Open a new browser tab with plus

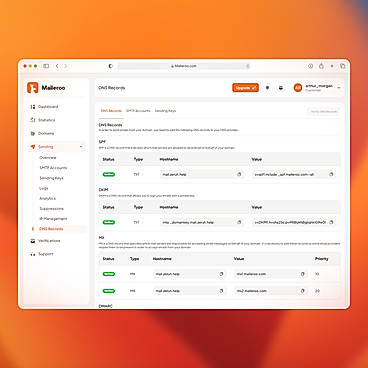coord(332,66)
